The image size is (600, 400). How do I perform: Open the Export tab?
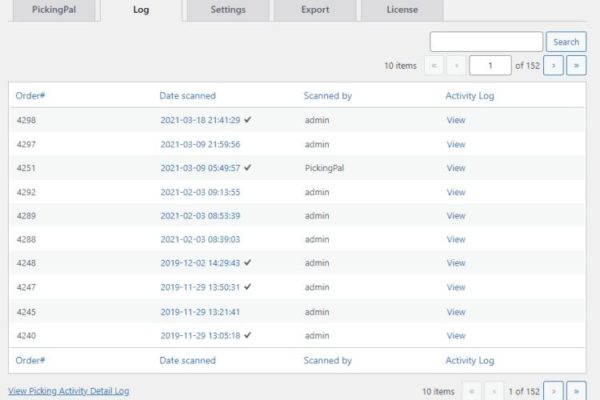click(x=316, y=10)
